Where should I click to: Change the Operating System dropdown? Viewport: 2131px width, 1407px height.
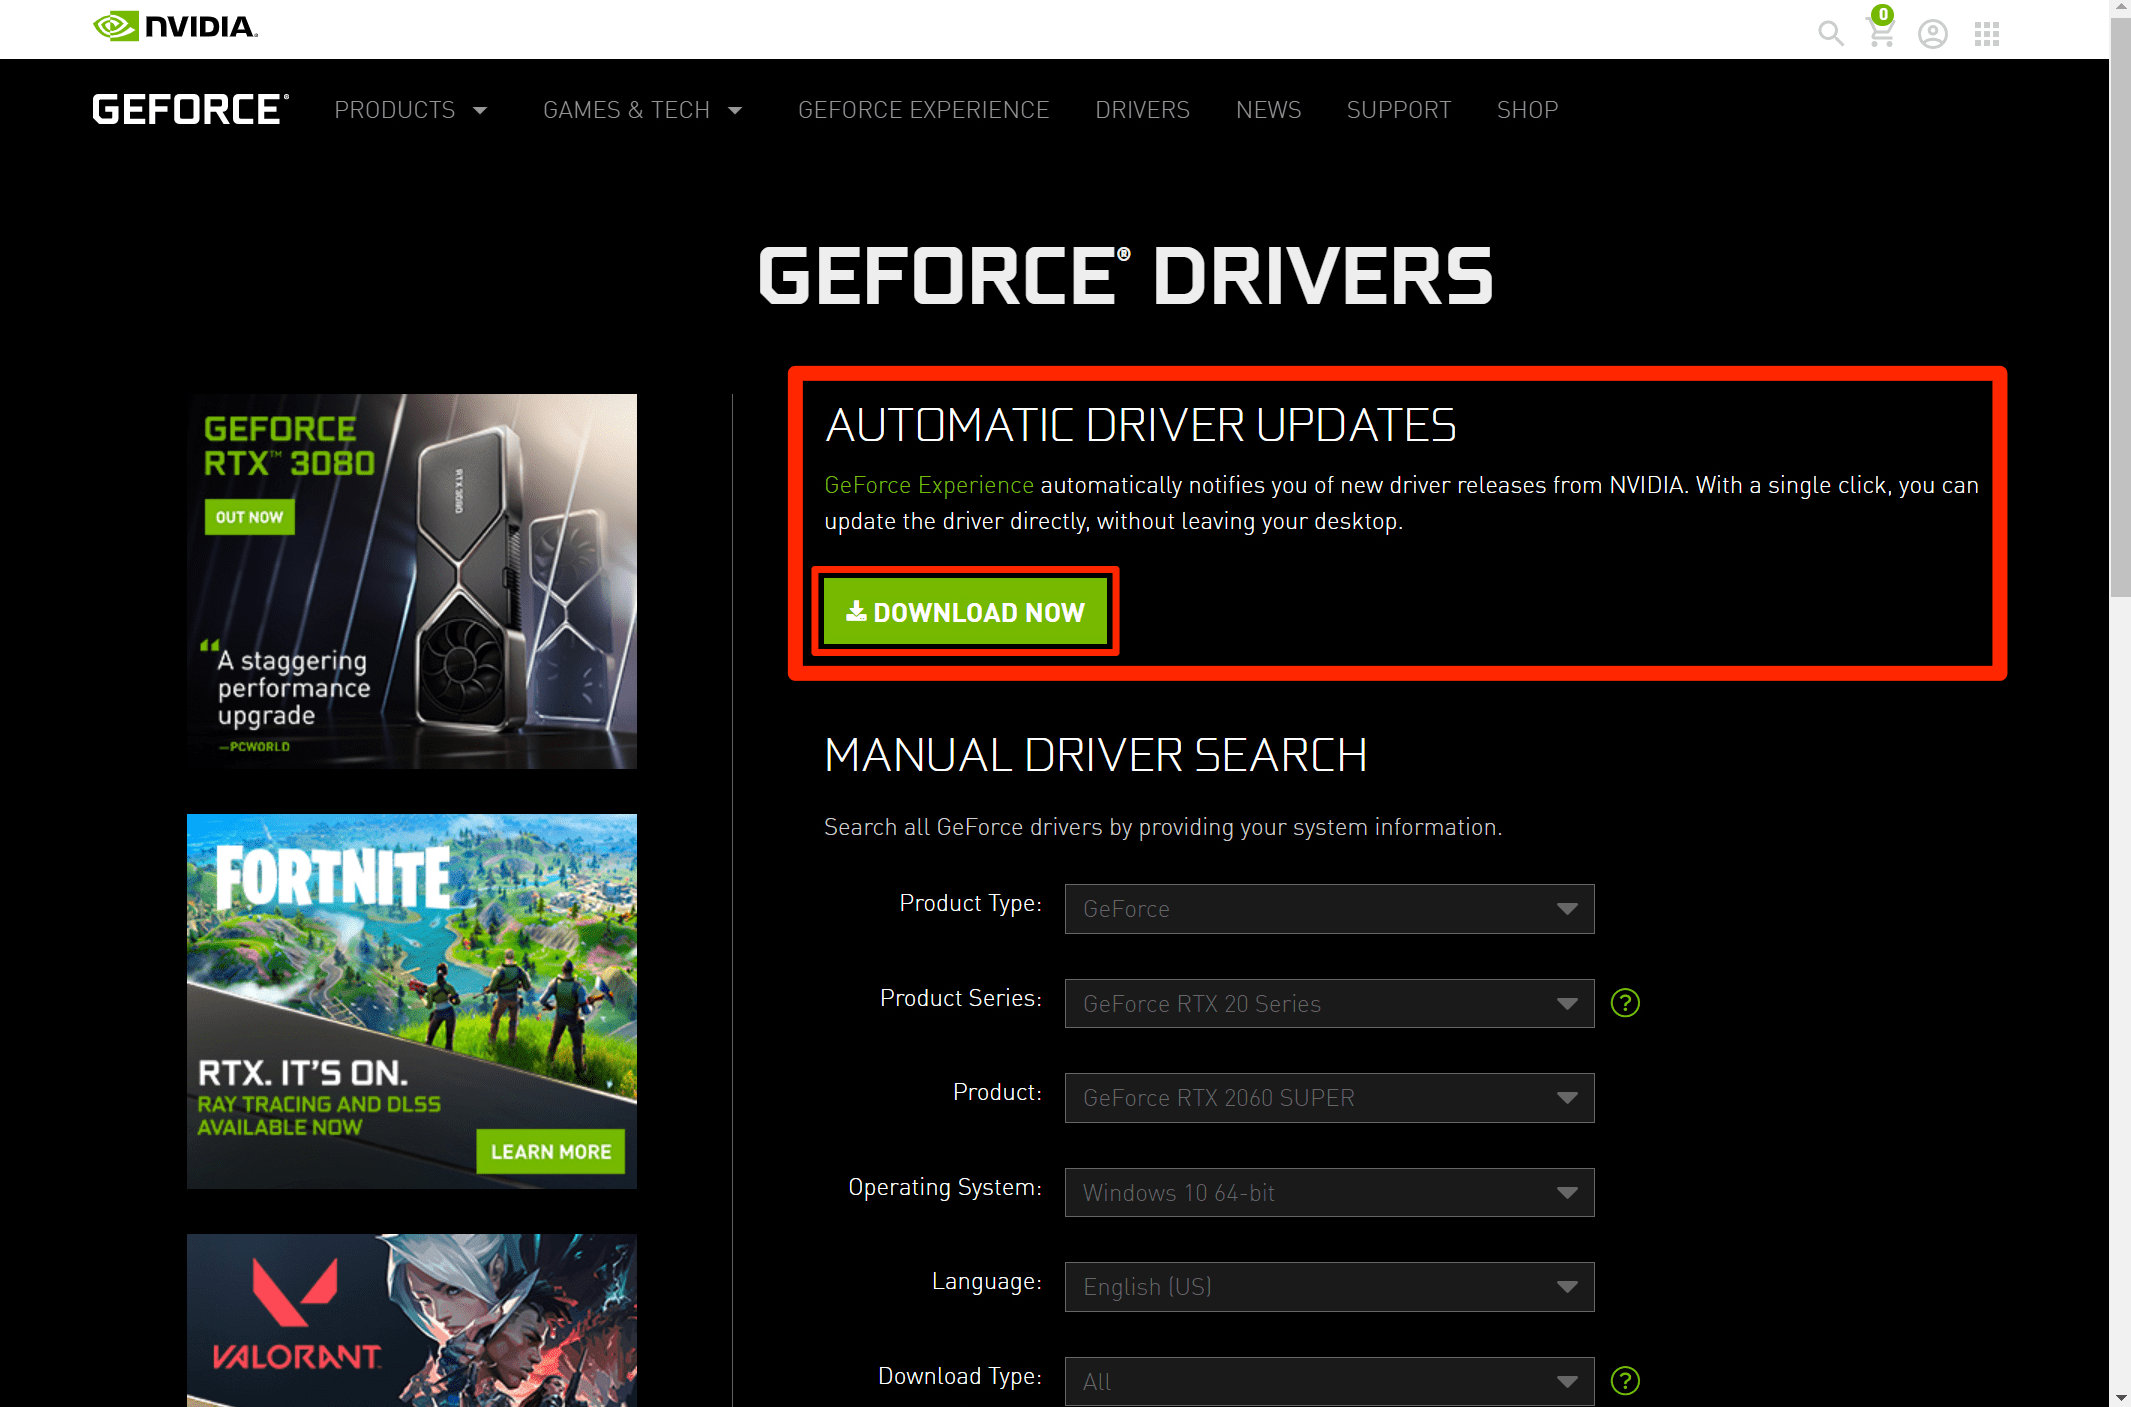point(1328,1192)
